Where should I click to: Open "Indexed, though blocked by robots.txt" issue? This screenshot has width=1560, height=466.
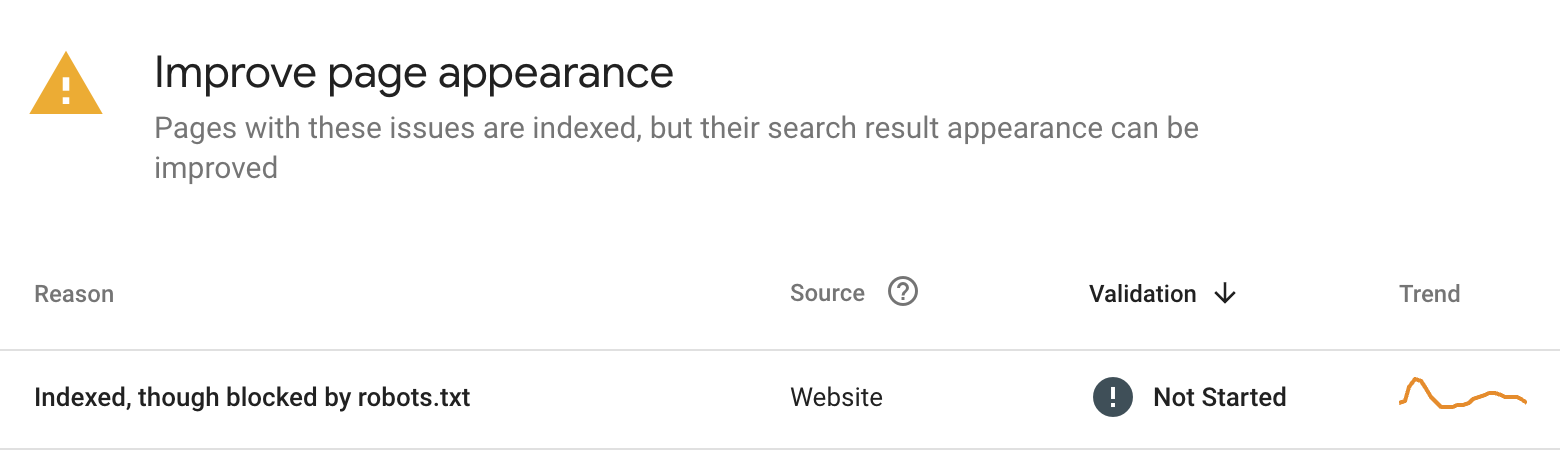coord(252,398)
